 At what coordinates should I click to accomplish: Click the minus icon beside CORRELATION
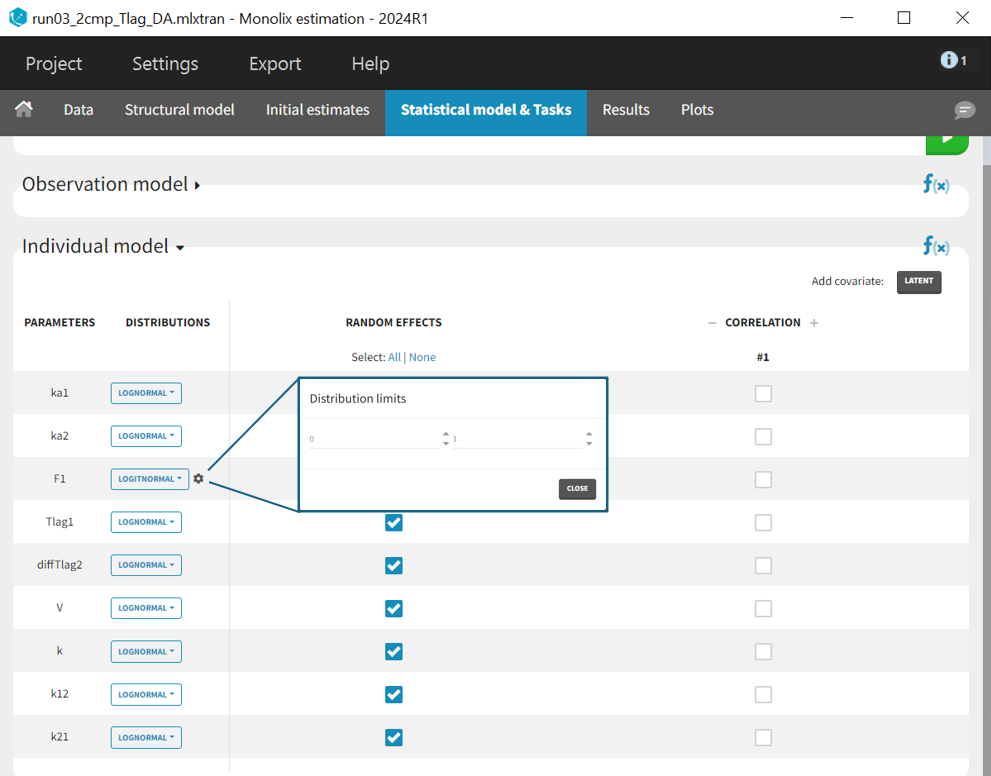tap(712, 323)
